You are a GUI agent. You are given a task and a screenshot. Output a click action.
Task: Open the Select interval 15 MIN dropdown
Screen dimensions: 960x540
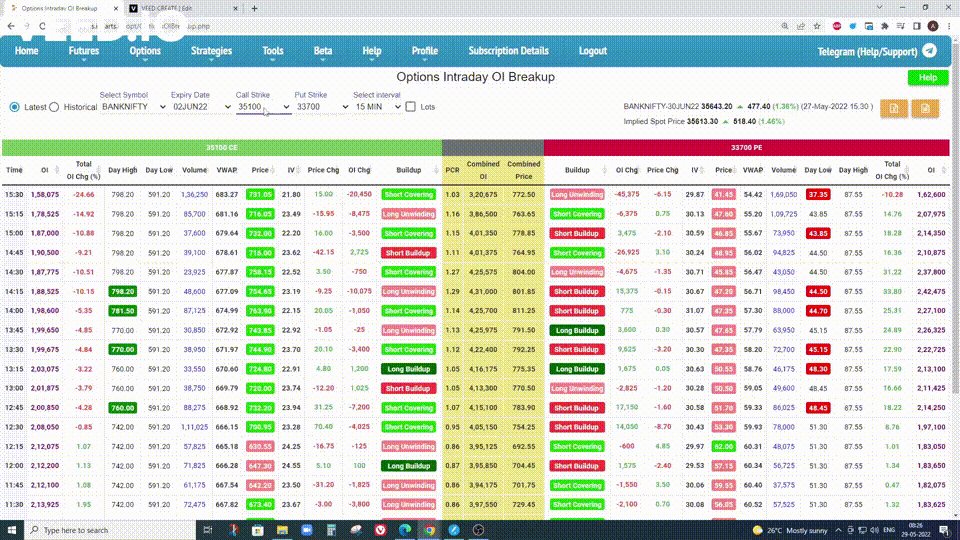[377, 107]
